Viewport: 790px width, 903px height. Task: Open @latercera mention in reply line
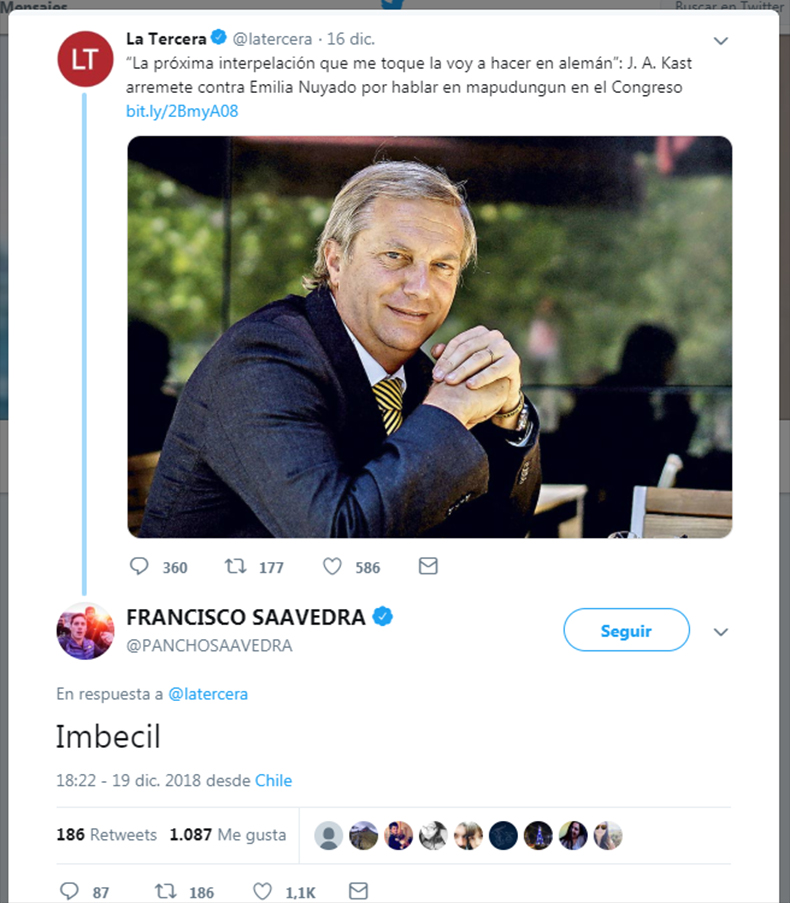(207, 693)
